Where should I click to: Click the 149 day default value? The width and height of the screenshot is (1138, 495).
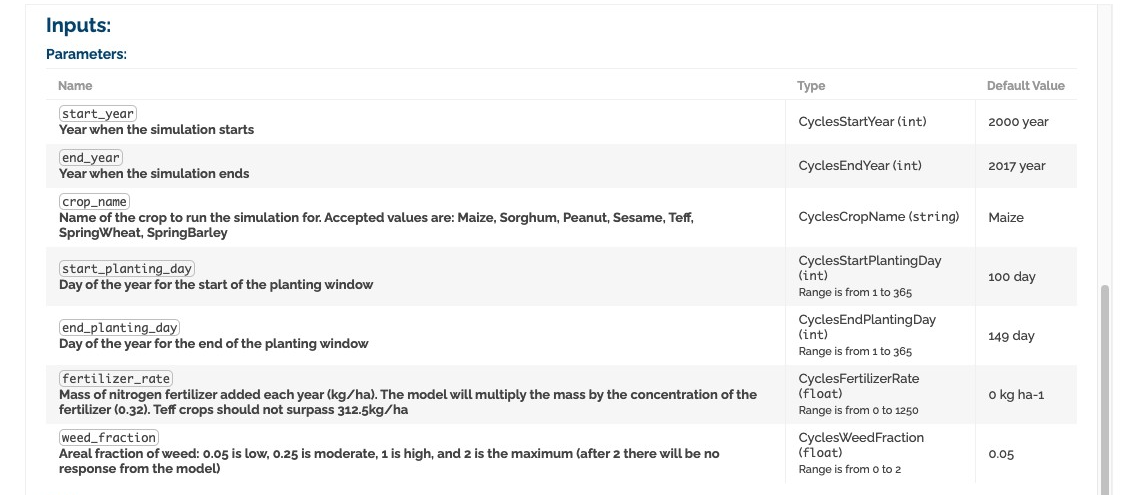(x=1011, y=335)
